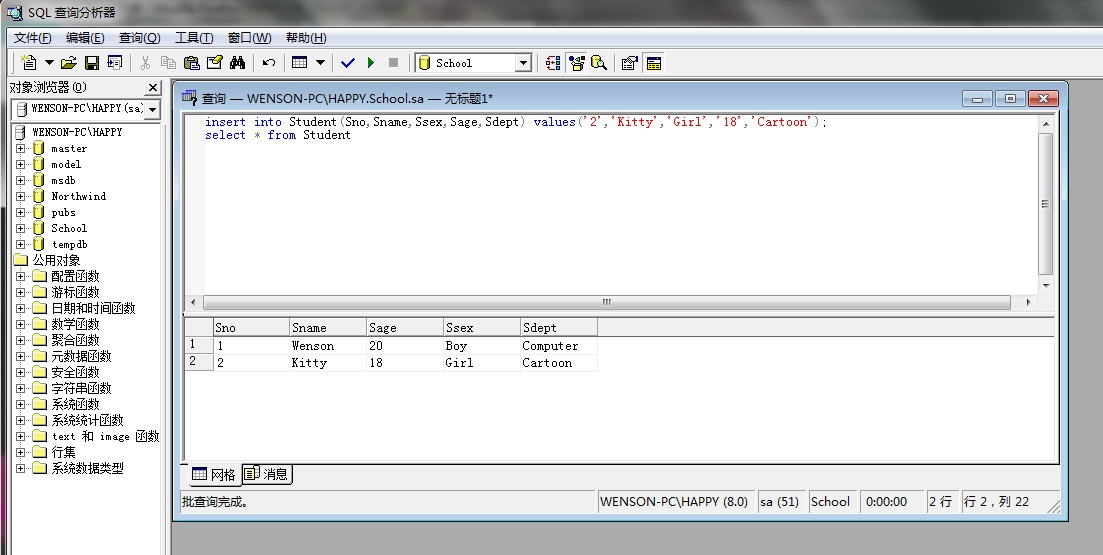1103x555 pixels.
Task: Expand the pubs database node
Action: pyautogui.click(x=20, y=212)
